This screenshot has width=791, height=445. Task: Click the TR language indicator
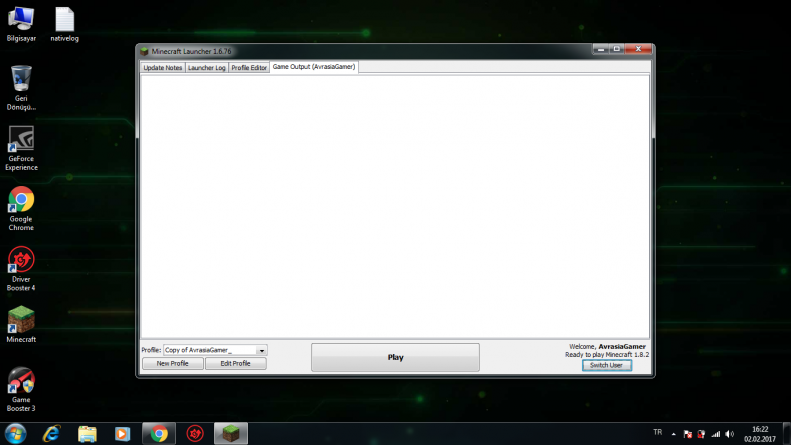click(658, 432)
